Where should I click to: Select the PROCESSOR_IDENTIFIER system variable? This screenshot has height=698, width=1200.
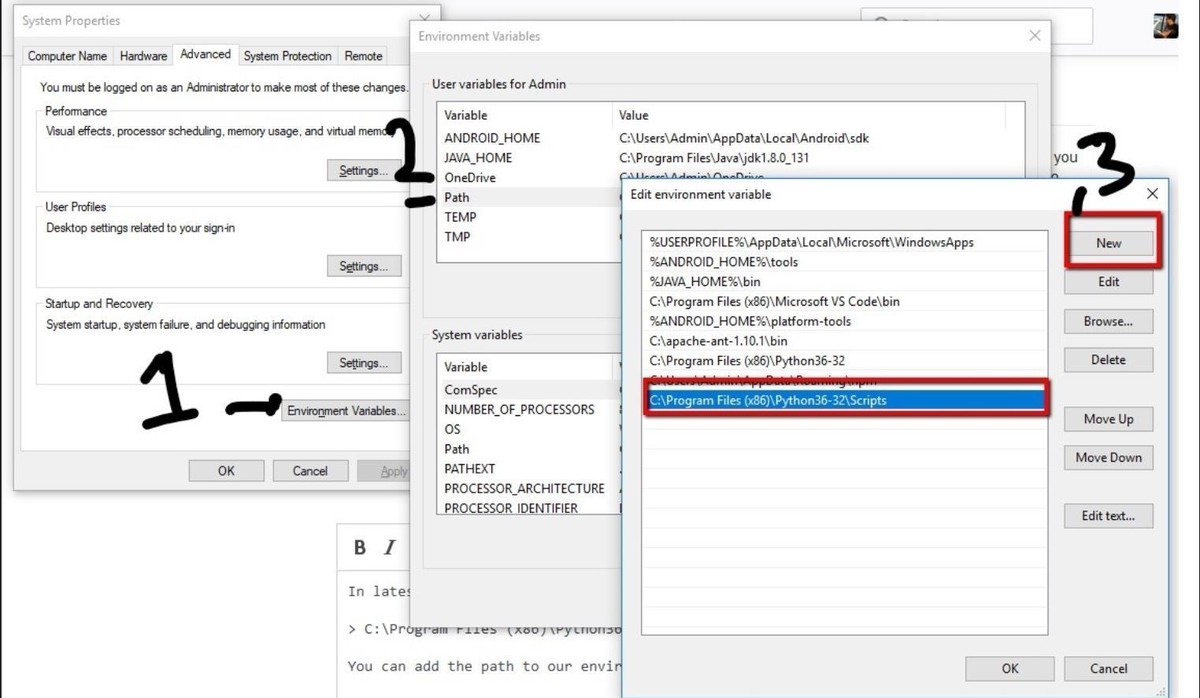coord(511,508)
